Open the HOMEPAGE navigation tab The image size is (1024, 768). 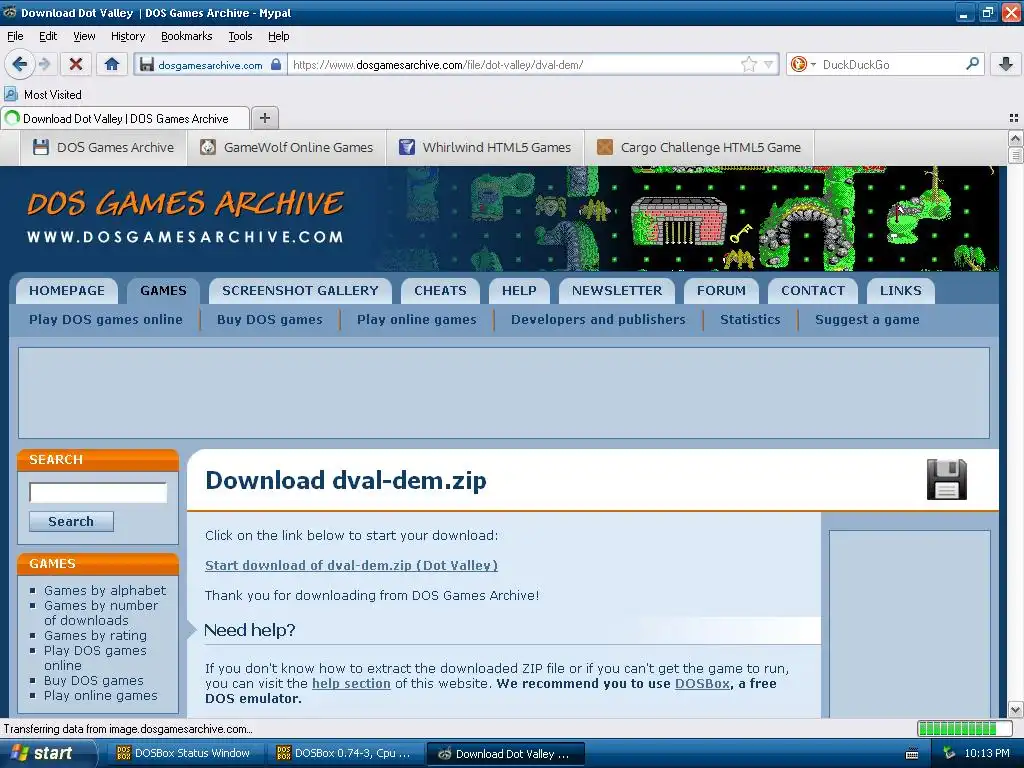(67, 291)
